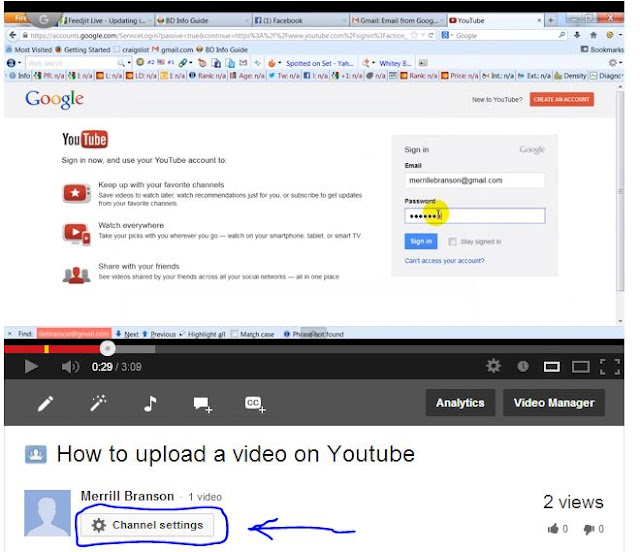The image size is (640, 552).
Task: Click the SEO toolbar Info item
Action: tap(20, 76)
